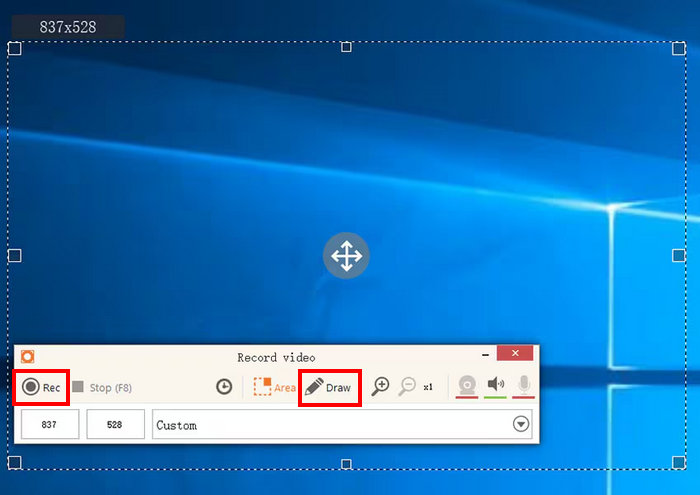Select the Area capture tool
Screen dimensions: 700x495
(274, 387)
